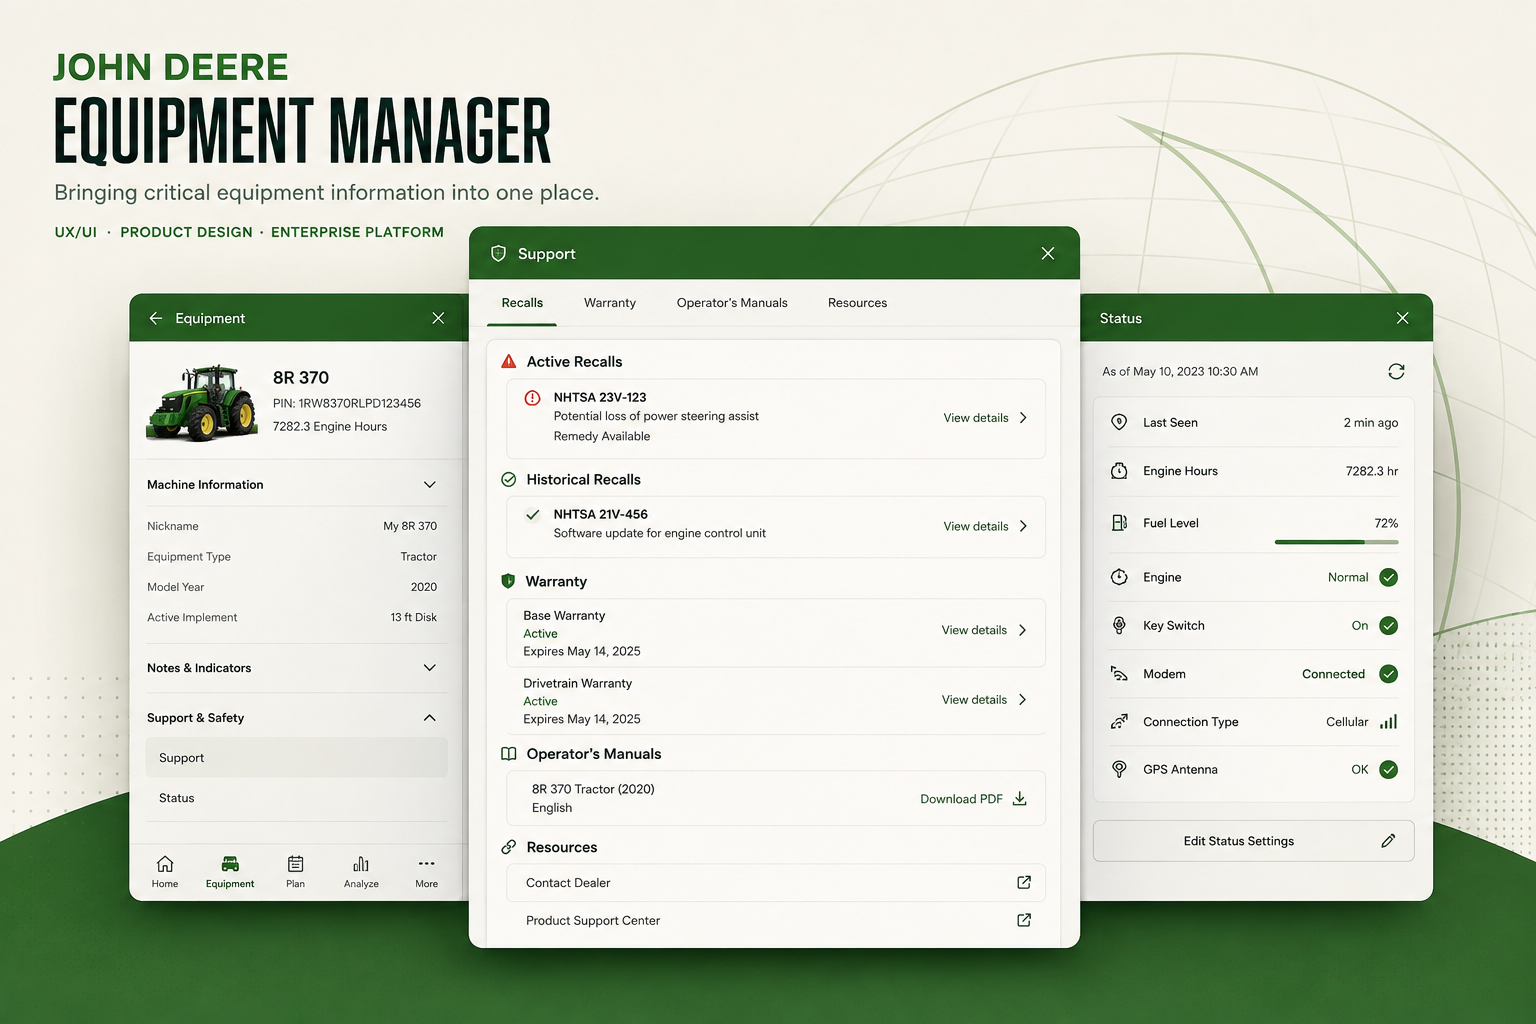Image resolution: width=1536 pixels, height=1024 pixels.
Task: Click the pencil icon on Edit Status Settings
Action: coord(1388,841)
